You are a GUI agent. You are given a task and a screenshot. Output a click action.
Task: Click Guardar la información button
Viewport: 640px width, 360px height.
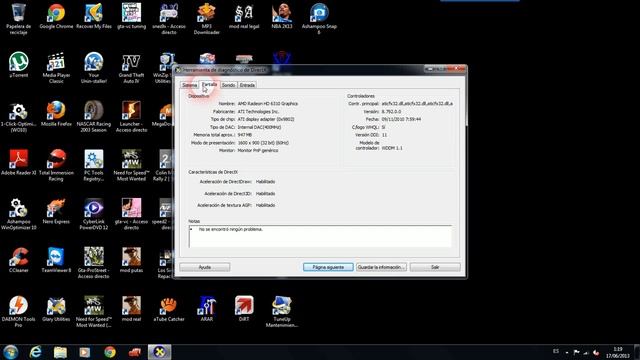tap(381, 267)
